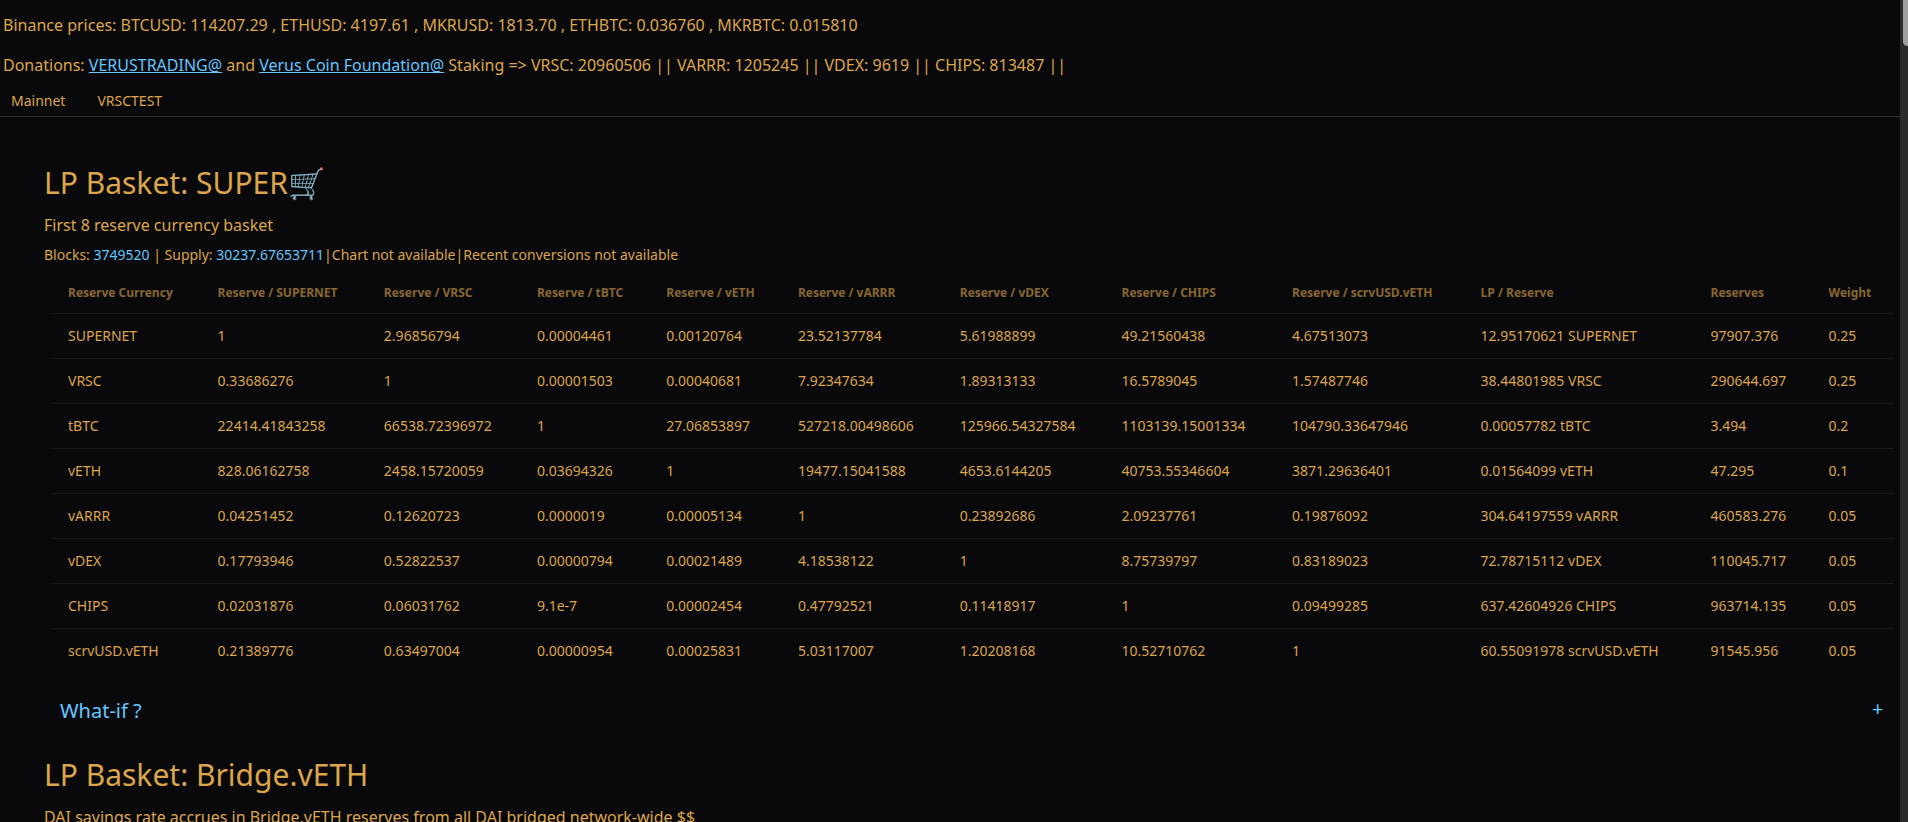Click the Weight column header

1849,293
